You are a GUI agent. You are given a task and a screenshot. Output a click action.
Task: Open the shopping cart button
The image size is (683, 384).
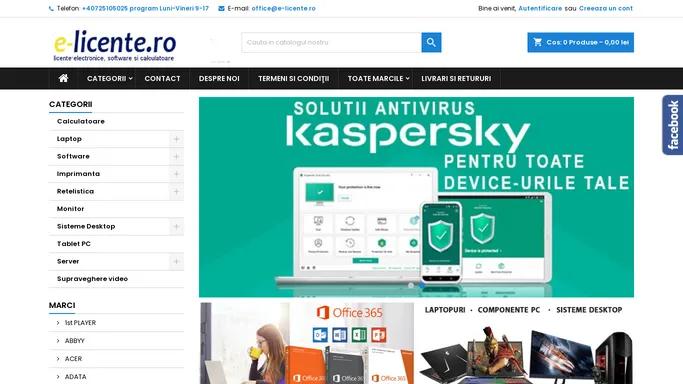point(581,42)
